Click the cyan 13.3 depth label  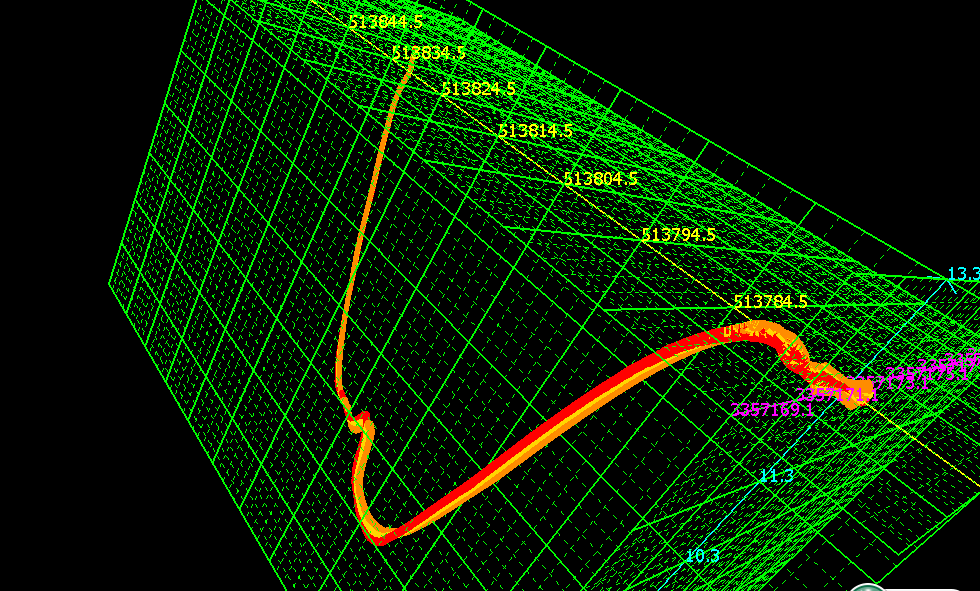[963, 274]
